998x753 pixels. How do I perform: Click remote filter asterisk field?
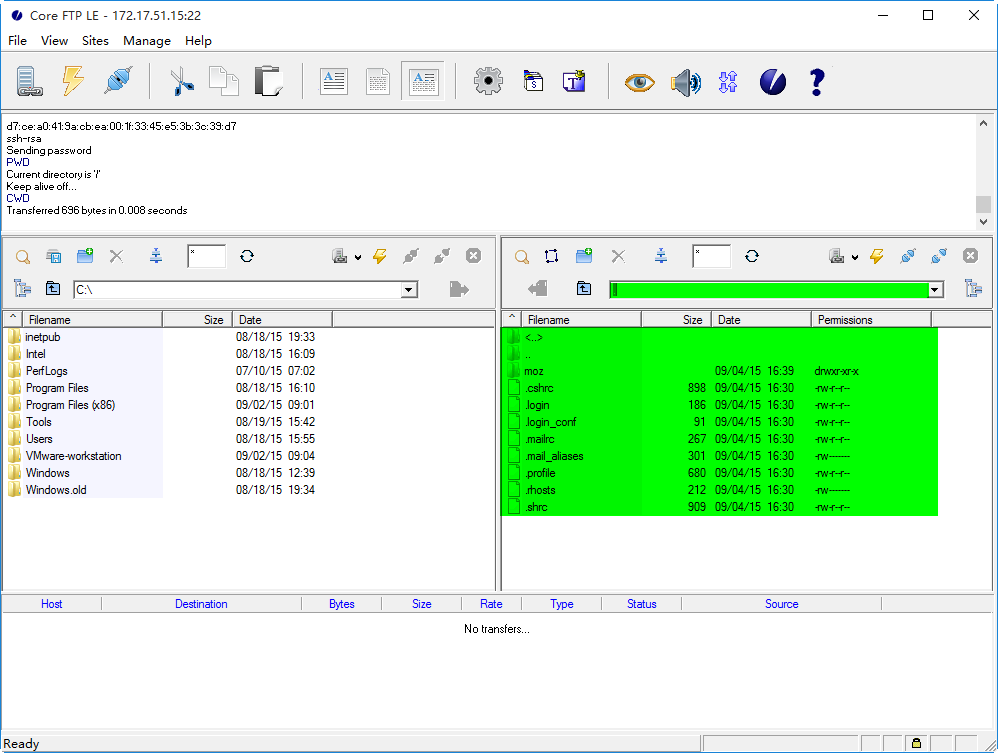pos(712,257)
